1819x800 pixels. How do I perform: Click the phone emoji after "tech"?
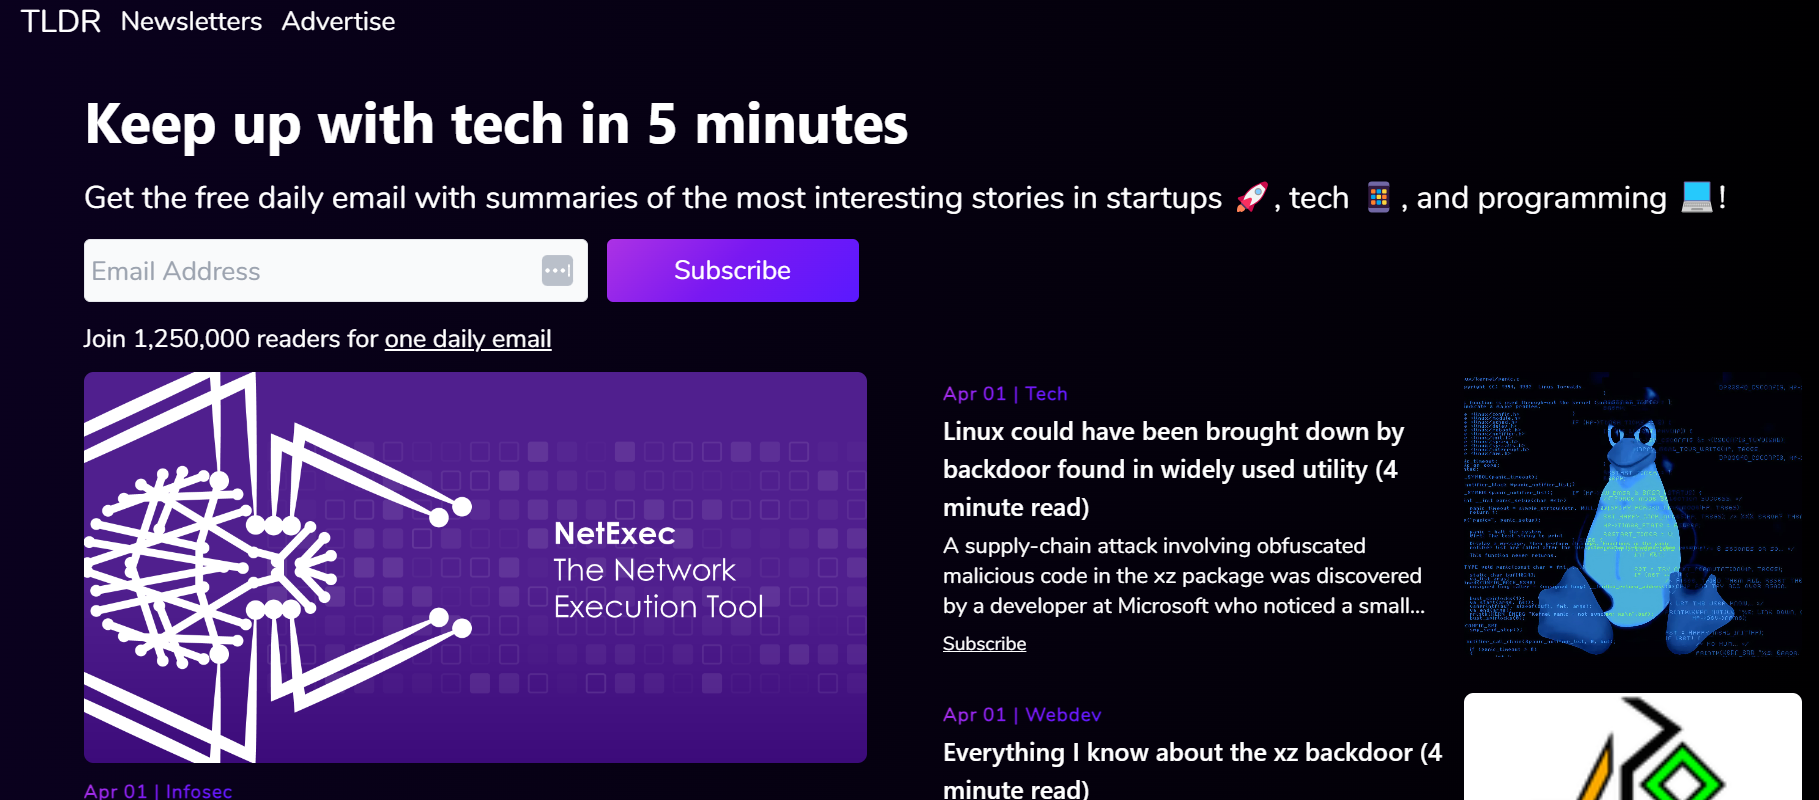point(1378,198)
